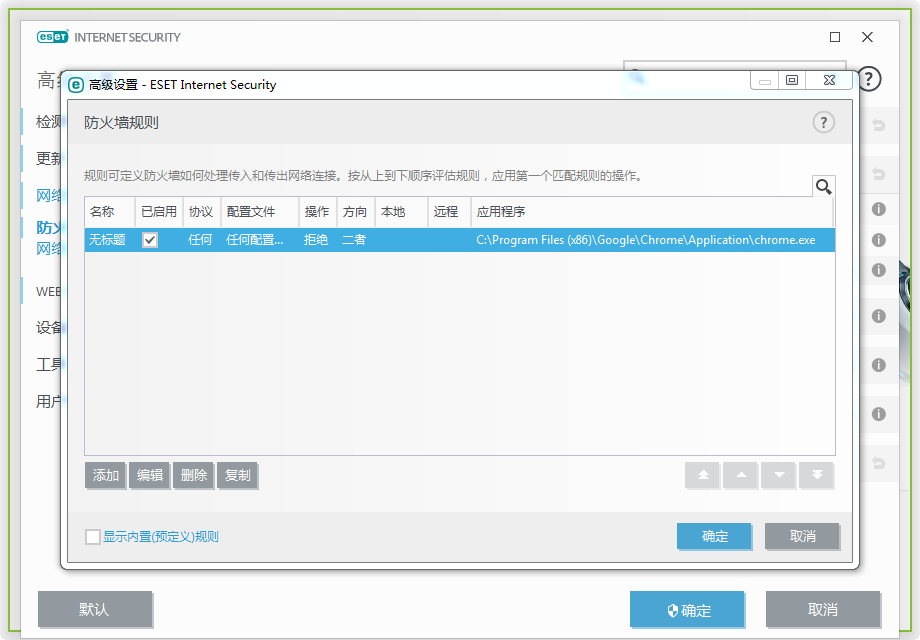Click the 复制 button

pyautogui.click(x=238, y=475)
